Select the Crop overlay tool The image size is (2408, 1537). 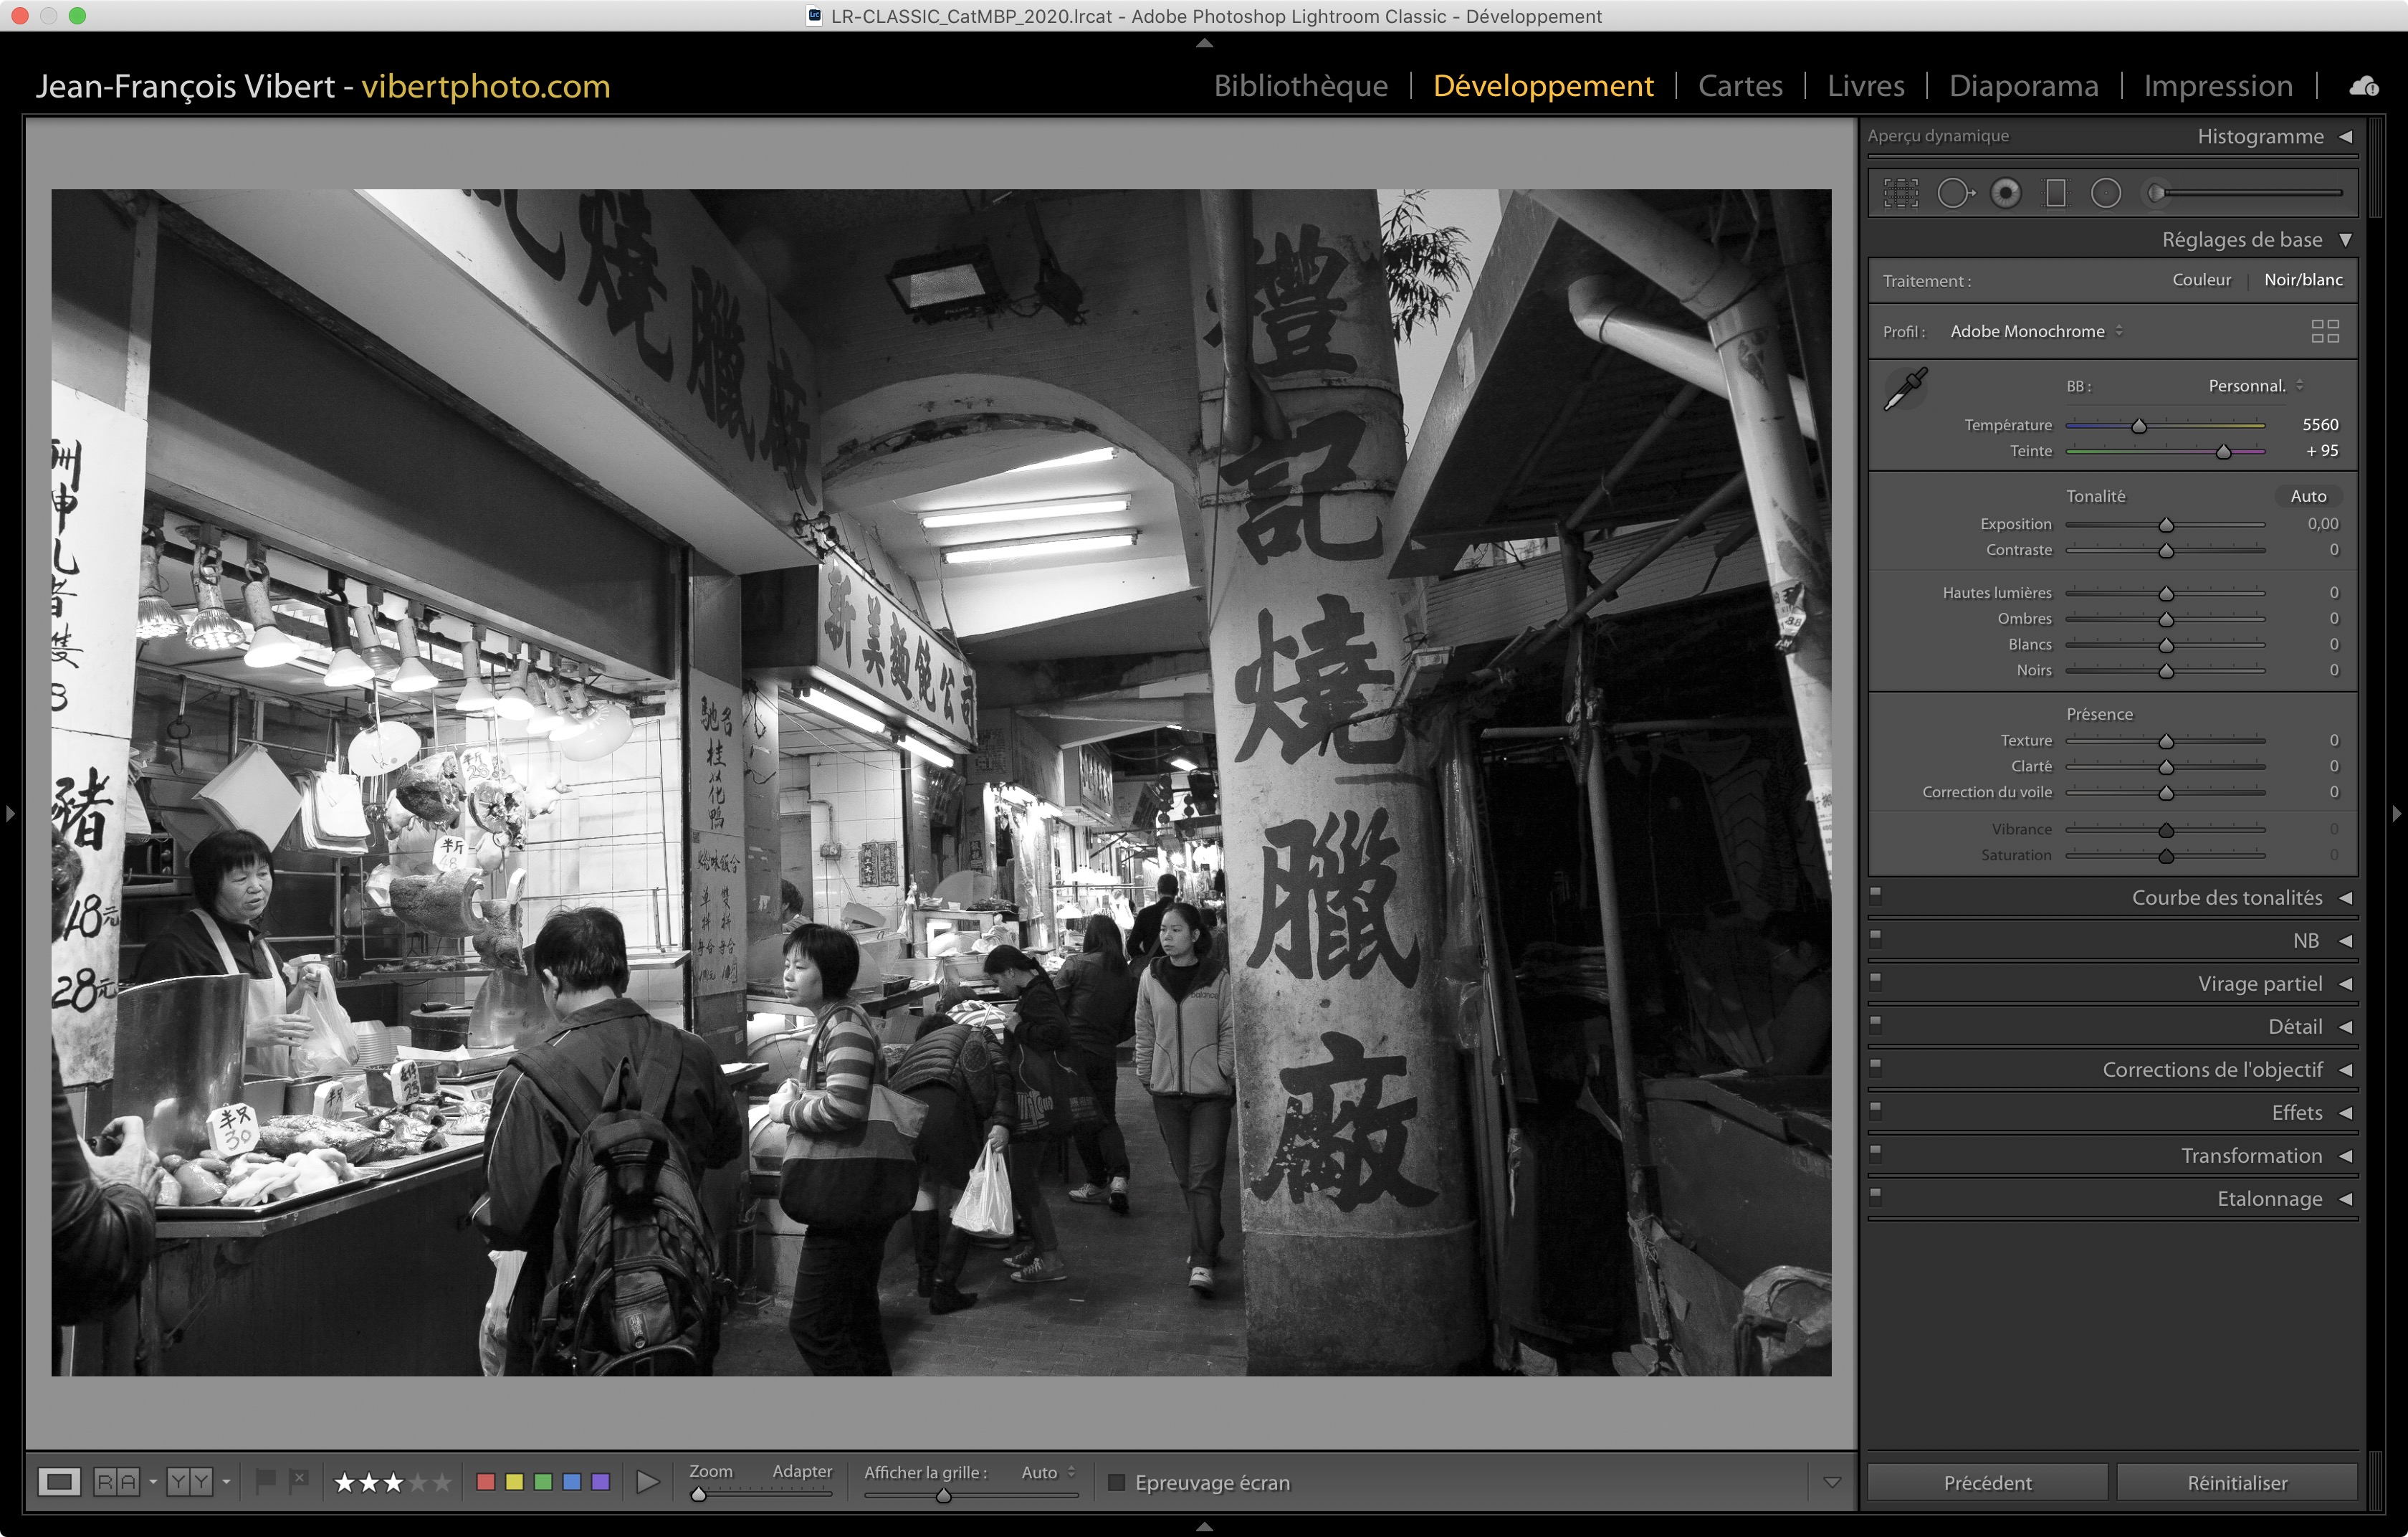pos(1901,192)
